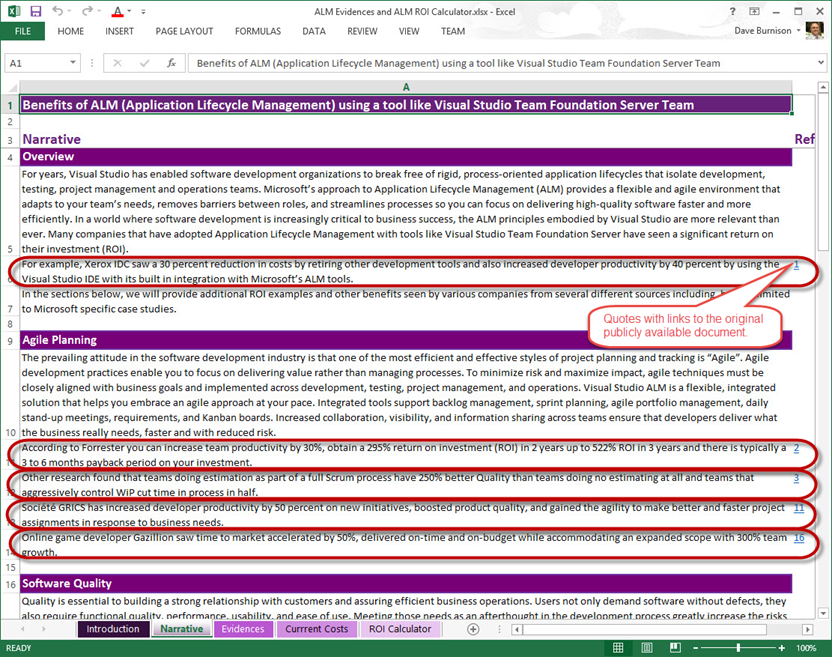Open the Name Box dropdown arrow
Screen dimensions: 832x657
pyautogui.click(x=73, y=63)
